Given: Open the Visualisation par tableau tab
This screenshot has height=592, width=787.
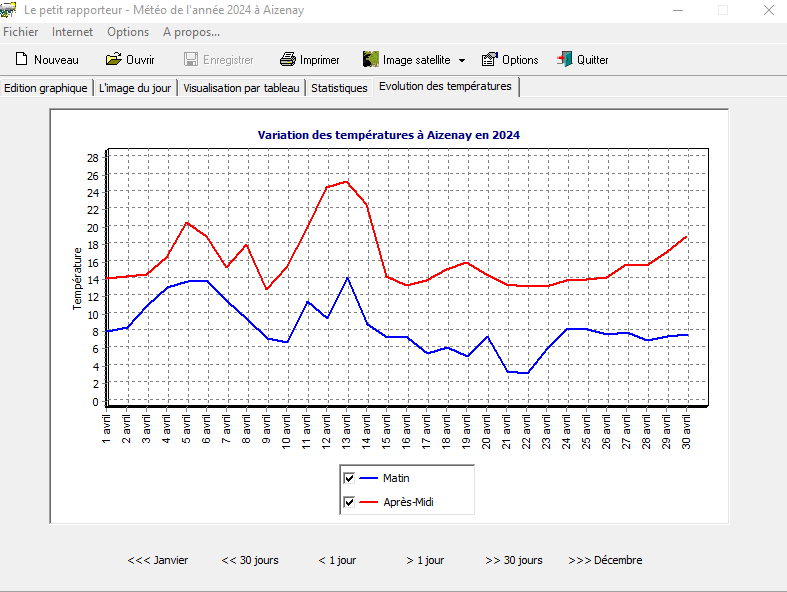Looking at the screenshot, I should coord(241,88).
